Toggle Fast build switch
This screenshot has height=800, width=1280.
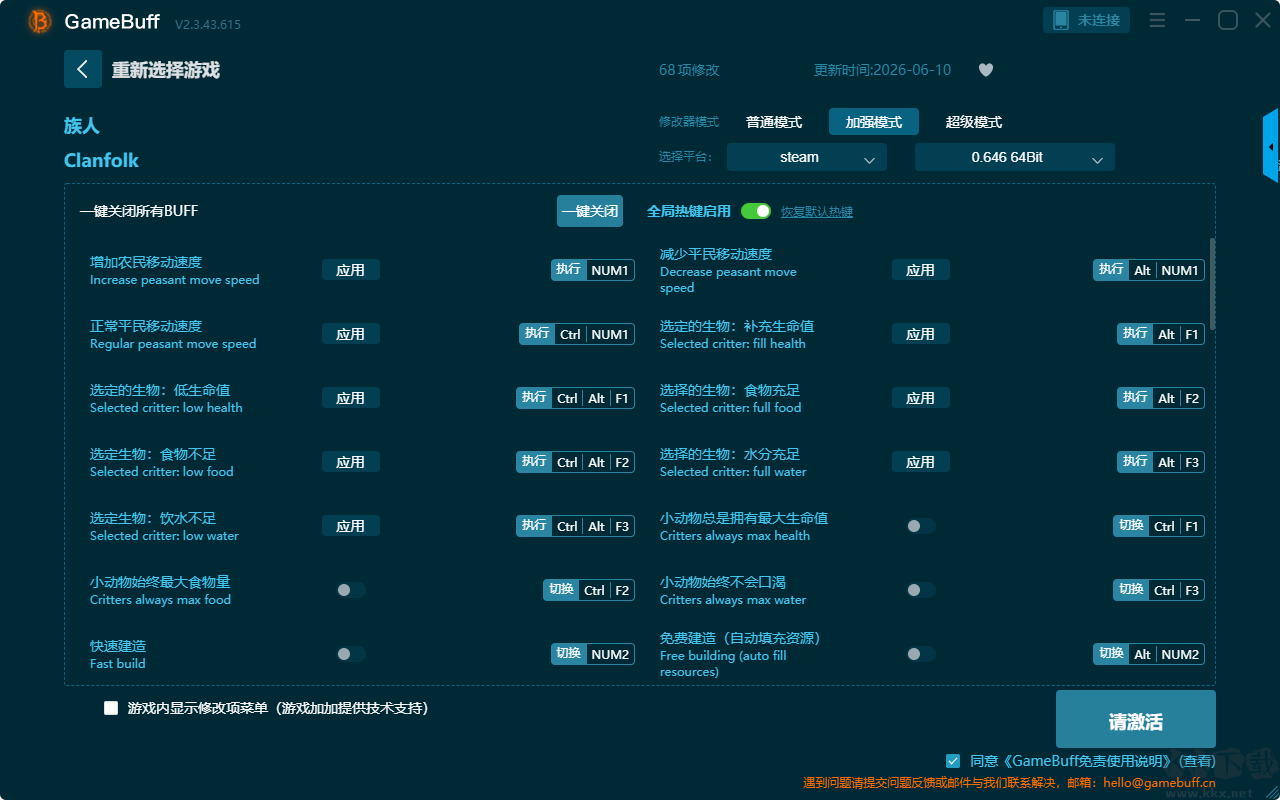(351, 654)
